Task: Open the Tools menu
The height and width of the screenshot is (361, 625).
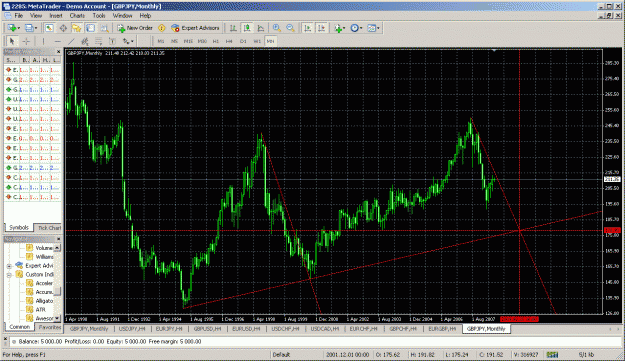Action: click(x=99, y=16)
